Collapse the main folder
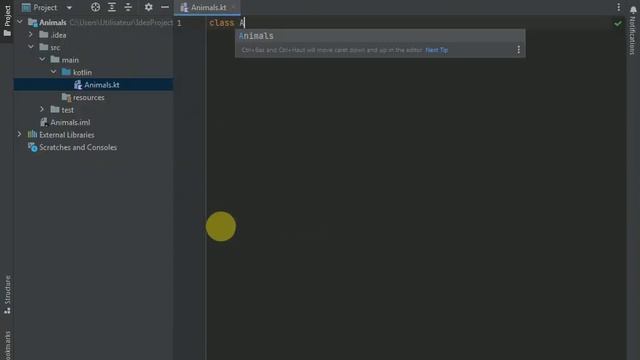This screenshot has height=360, width=640. pyautogui.click(x=42, y=60)
